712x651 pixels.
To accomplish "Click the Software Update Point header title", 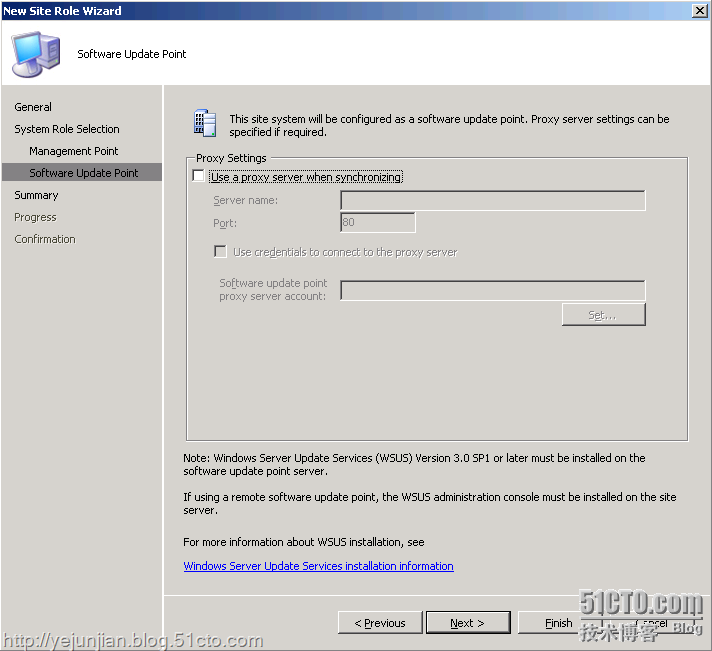I will click(x=132, y=54).
